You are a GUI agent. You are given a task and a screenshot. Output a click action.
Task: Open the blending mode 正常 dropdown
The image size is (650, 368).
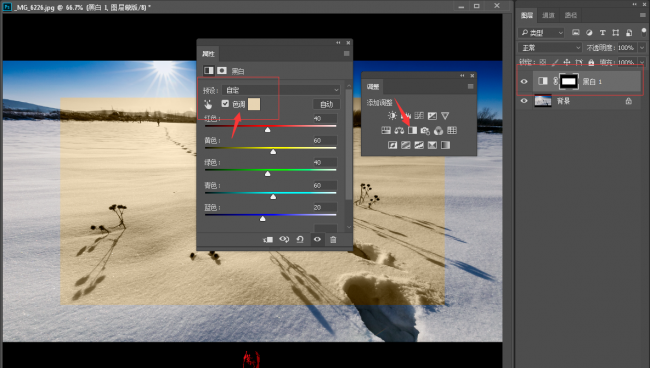coord(550,48)
